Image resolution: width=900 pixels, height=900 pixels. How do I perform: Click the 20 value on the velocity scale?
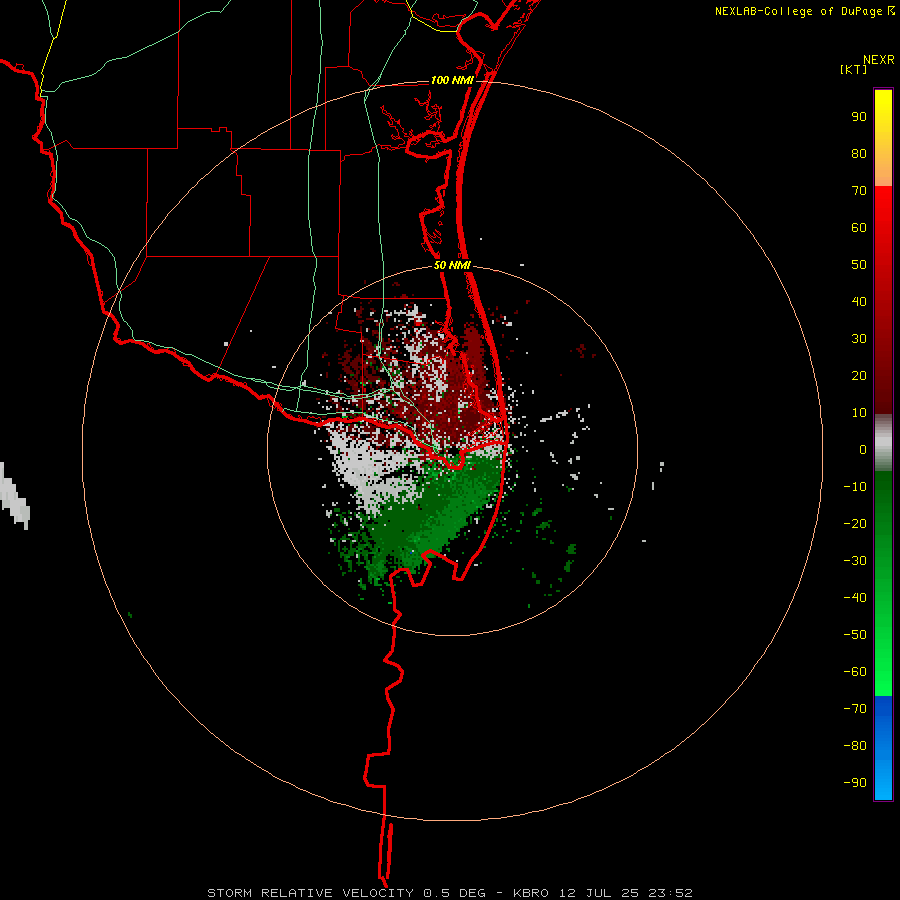(859, 376)
